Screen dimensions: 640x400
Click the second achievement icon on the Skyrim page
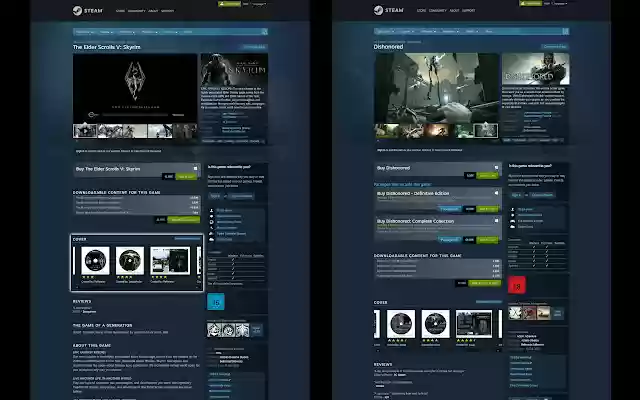coord(228,329)
